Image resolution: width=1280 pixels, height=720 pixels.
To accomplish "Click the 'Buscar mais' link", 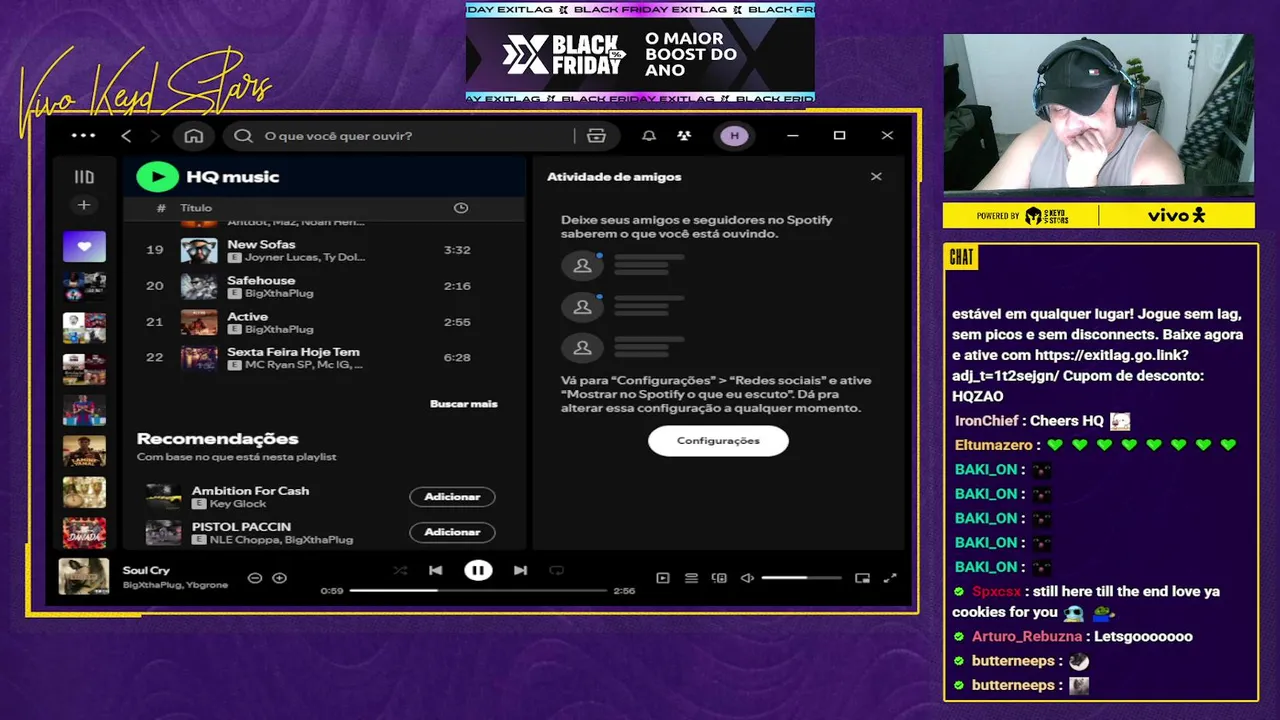I will point(463,404).
